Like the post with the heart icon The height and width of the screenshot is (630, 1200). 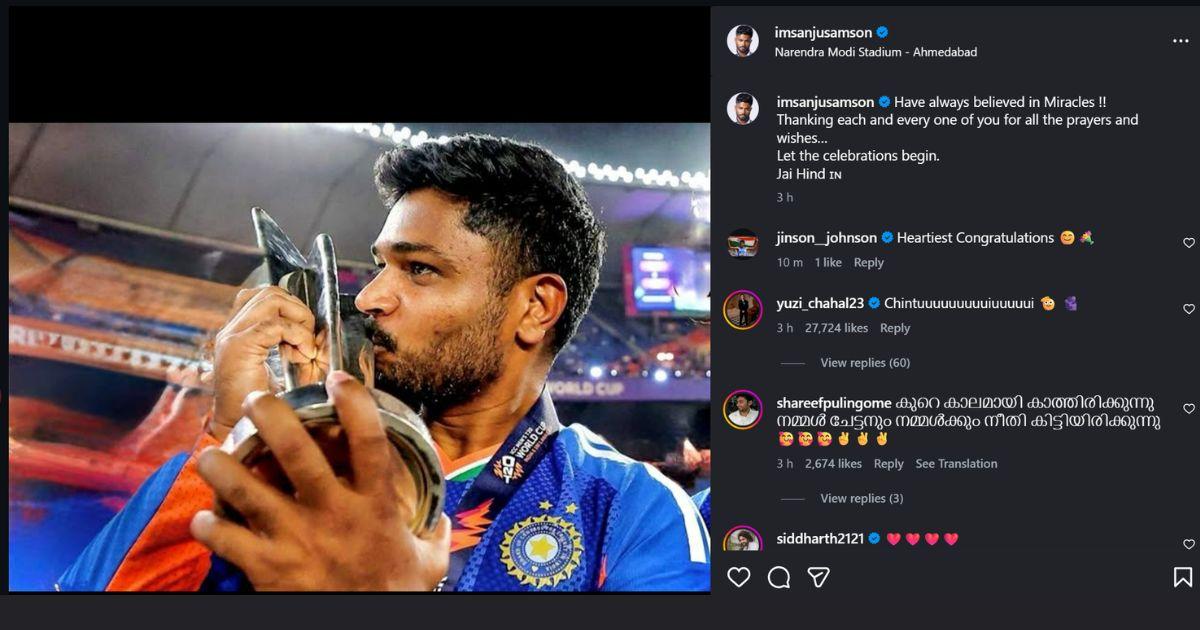[x=739, y=577]
